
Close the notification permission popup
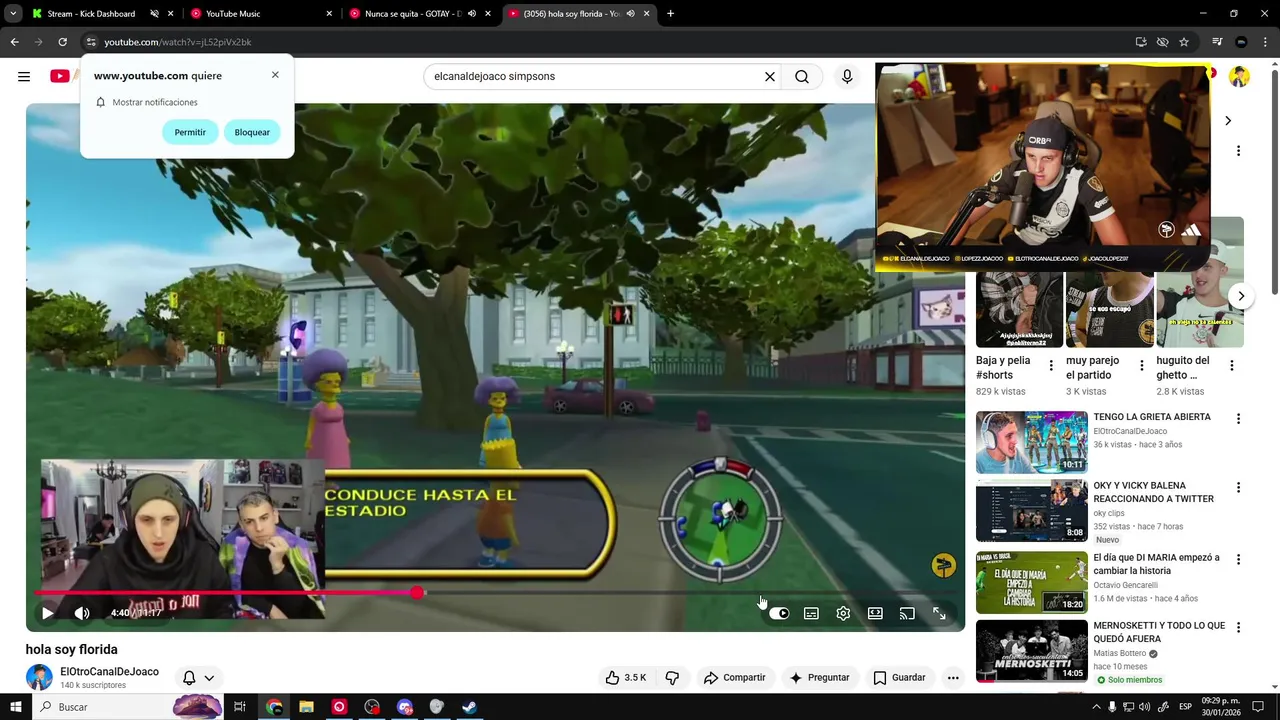275,75
